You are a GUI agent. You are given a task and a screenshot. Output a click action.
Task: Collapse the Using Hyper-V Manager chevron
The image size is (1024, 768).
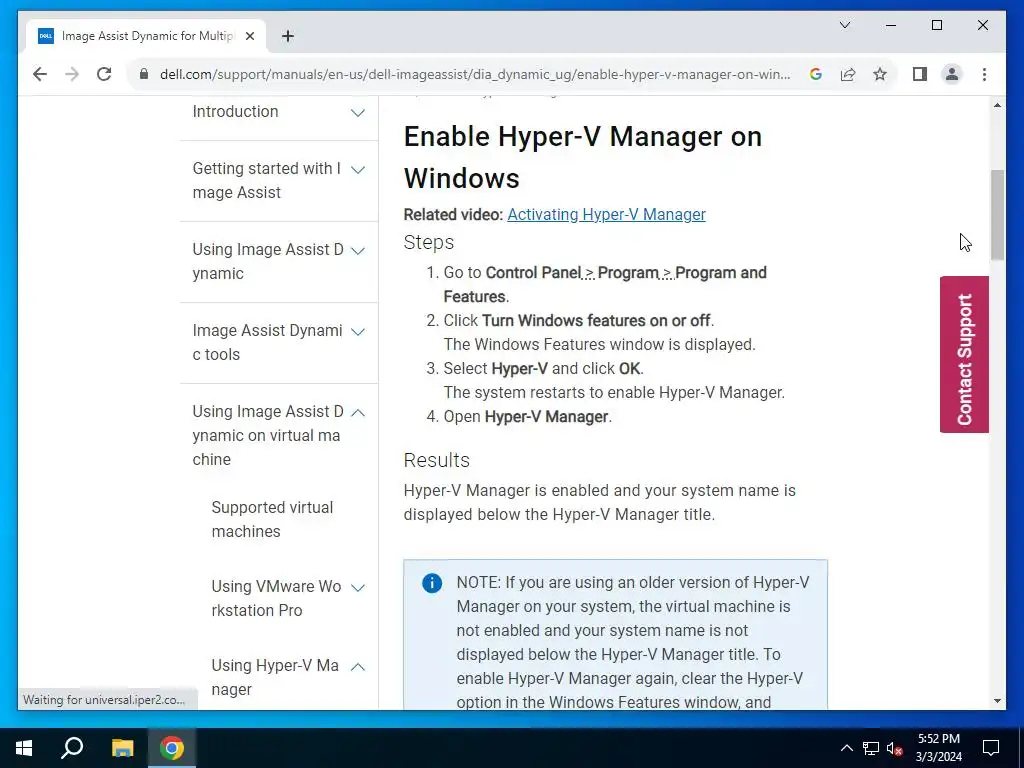pos(358,666)
